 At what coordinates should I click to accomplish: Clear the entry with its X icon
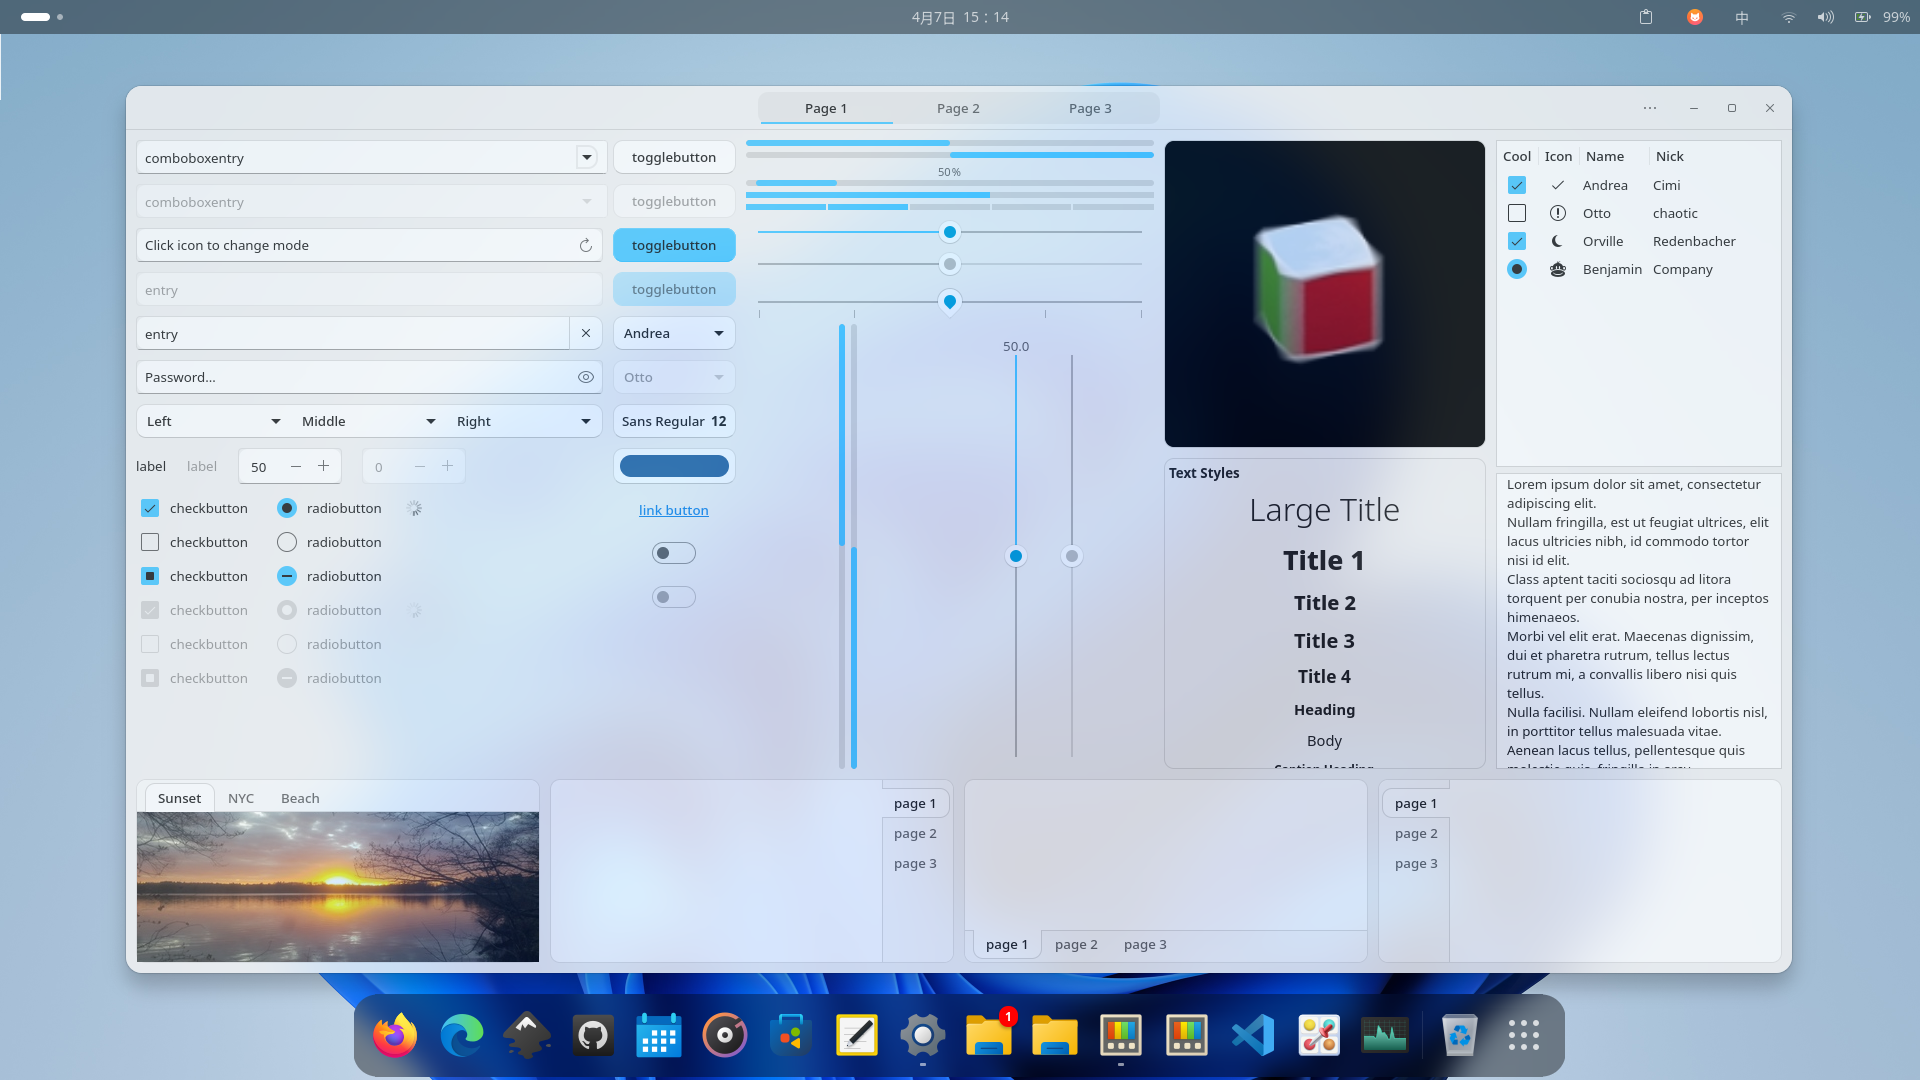pyautogui.click(x=586, y=333)
